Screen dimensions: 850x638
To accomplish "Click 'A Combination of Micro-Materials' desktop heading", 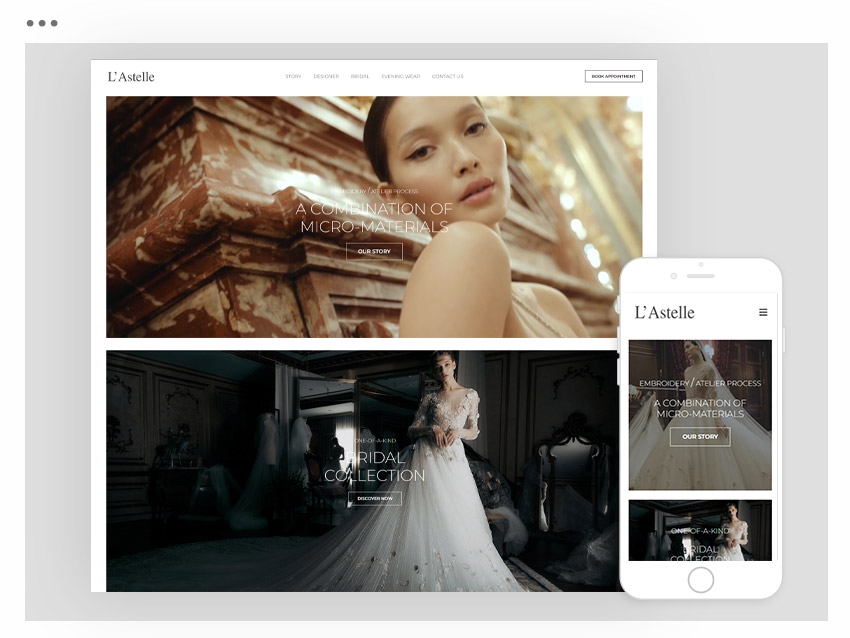I will pos(374,218).
